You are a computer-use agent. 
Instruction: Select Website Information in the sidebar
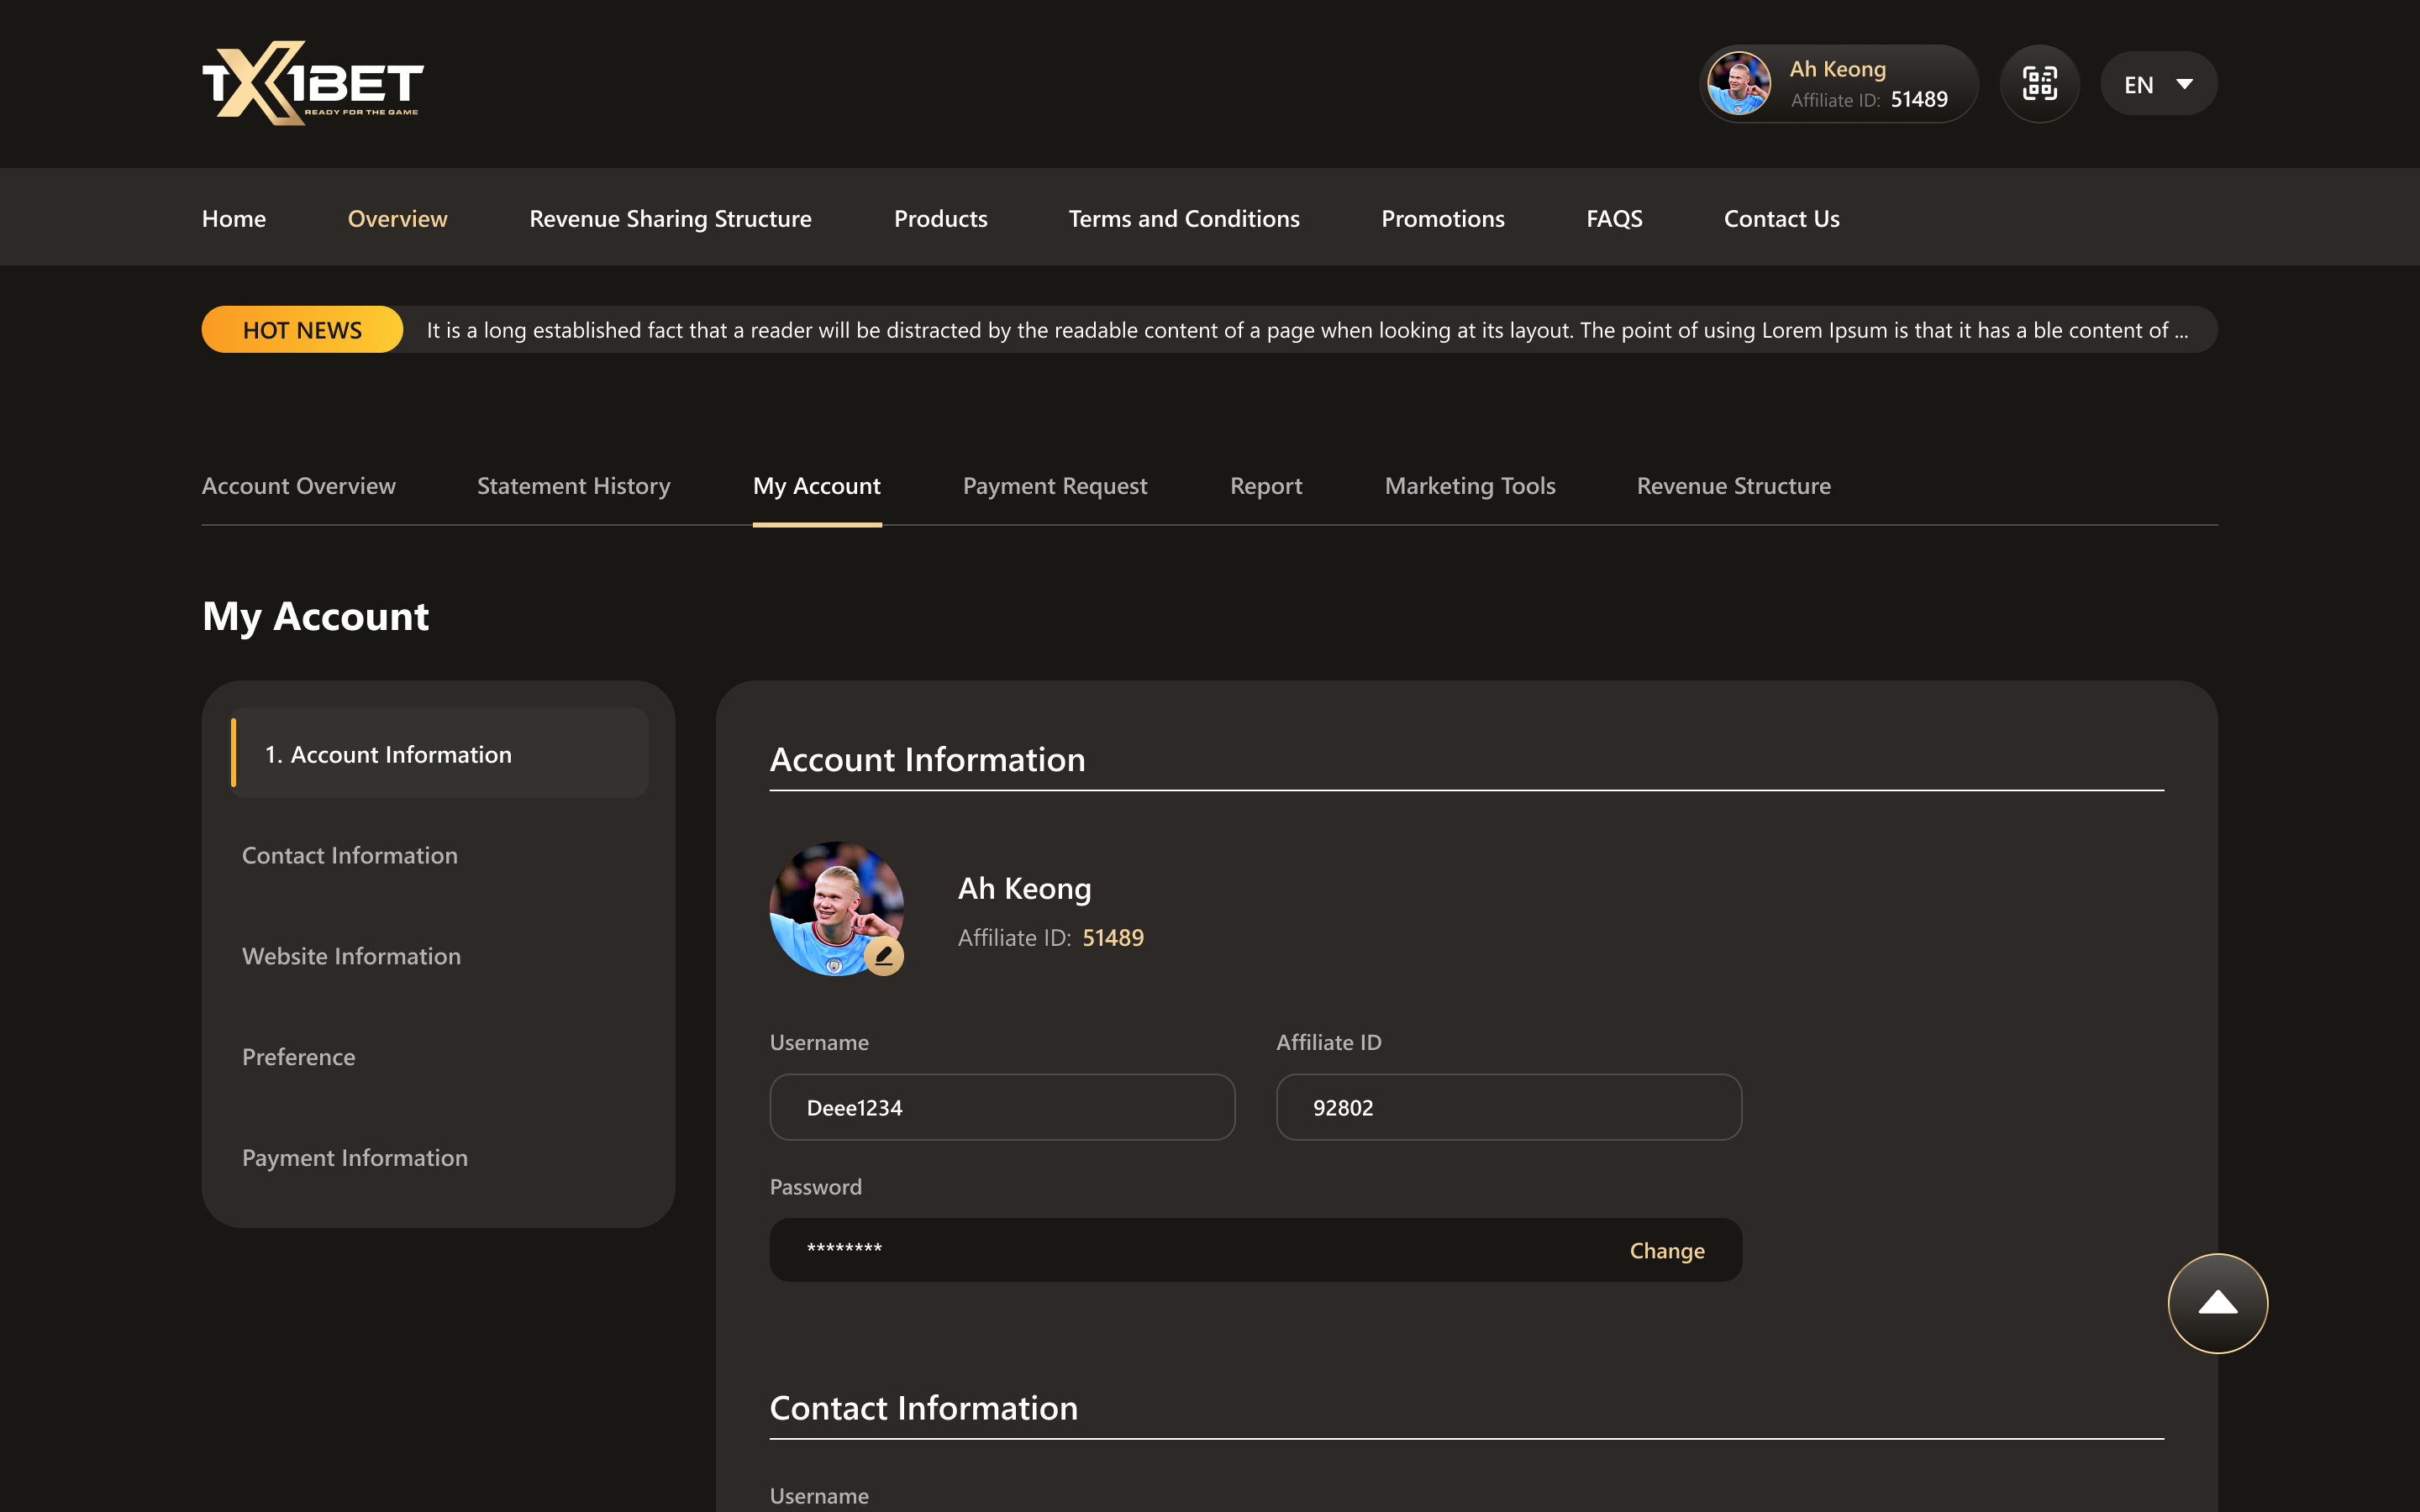coord(351,957)
